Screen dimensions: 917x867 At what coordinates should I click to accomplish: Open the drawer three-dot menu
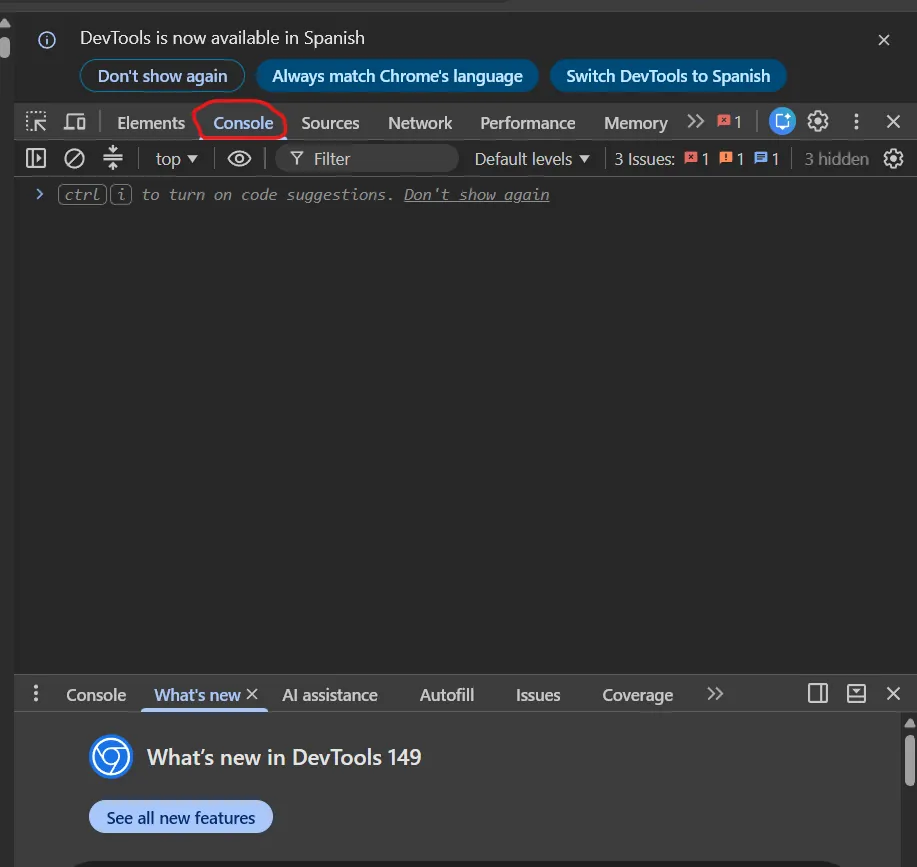point(36,693)
